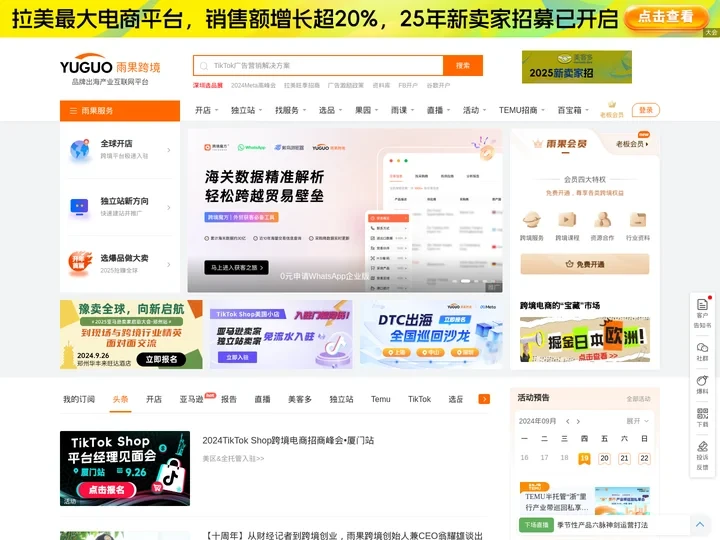Open the 掘金日本欧洲 market banner

[585, 339]
